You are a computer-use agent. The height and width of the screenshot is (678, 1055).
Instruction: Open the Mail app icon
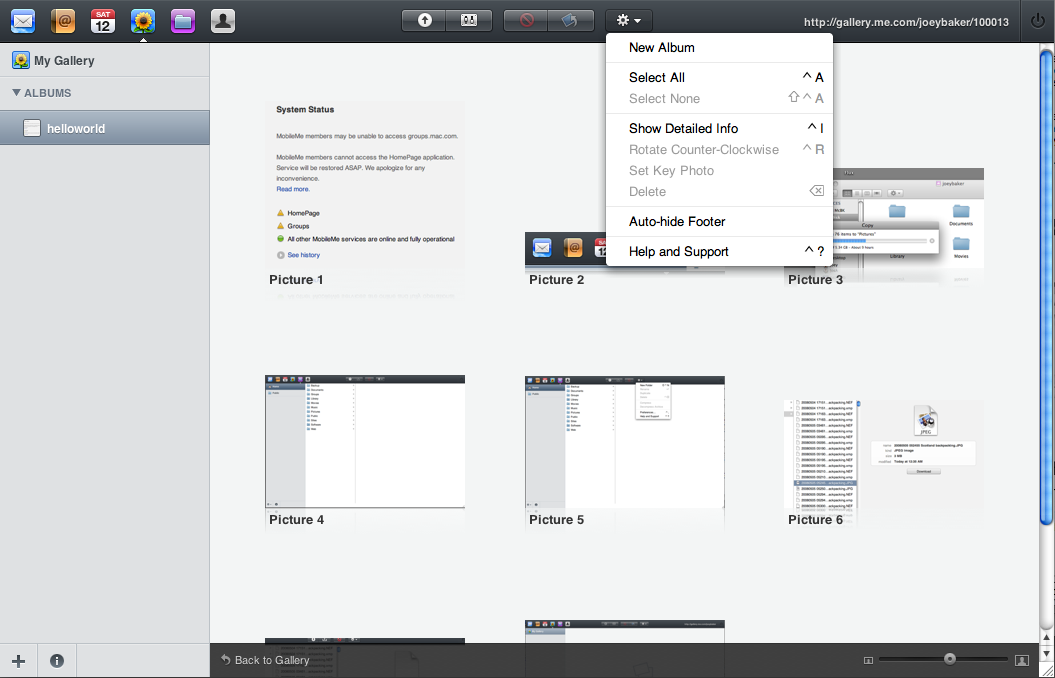pos(23,21)
